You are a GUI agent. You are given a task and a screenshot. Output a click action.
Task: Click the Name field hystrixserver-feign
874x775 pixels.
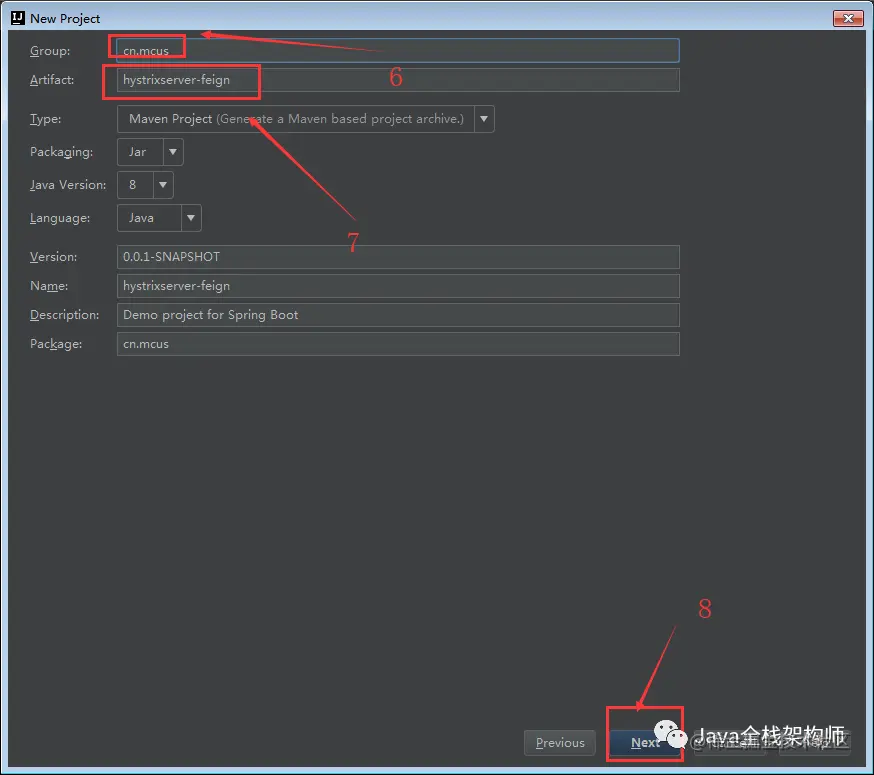[398, 286]
